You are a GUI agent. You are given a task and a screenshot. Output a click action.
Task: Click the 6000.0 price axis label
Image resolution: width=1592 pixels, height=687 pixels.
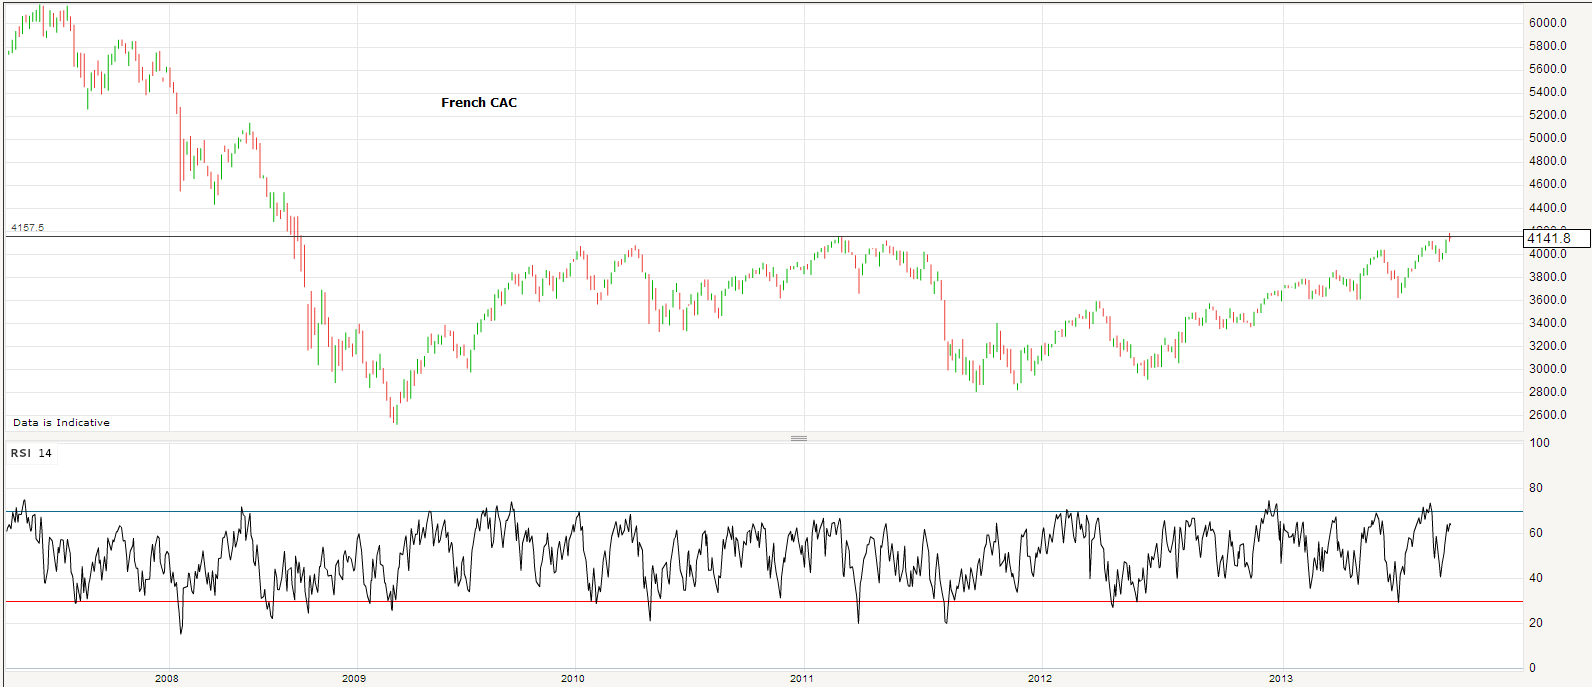tap(1547, 23)
